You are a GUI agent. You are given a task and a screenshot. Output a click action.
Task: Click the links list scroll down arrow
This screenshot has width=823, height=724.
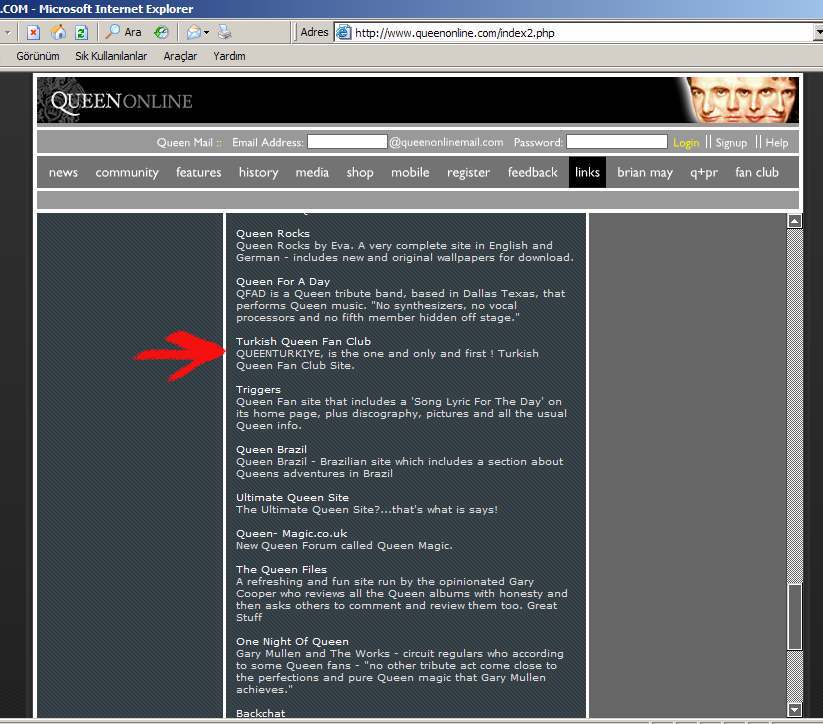click(x=795, y=710)
